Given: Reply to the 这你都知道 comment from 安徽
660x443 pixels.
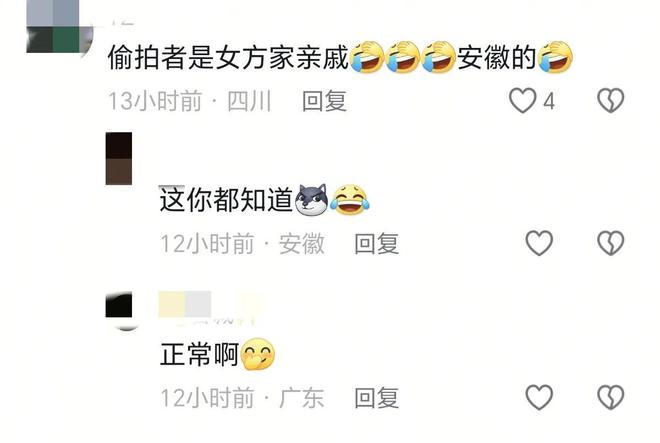Looking at the screenshot, I should click(376, 244).
